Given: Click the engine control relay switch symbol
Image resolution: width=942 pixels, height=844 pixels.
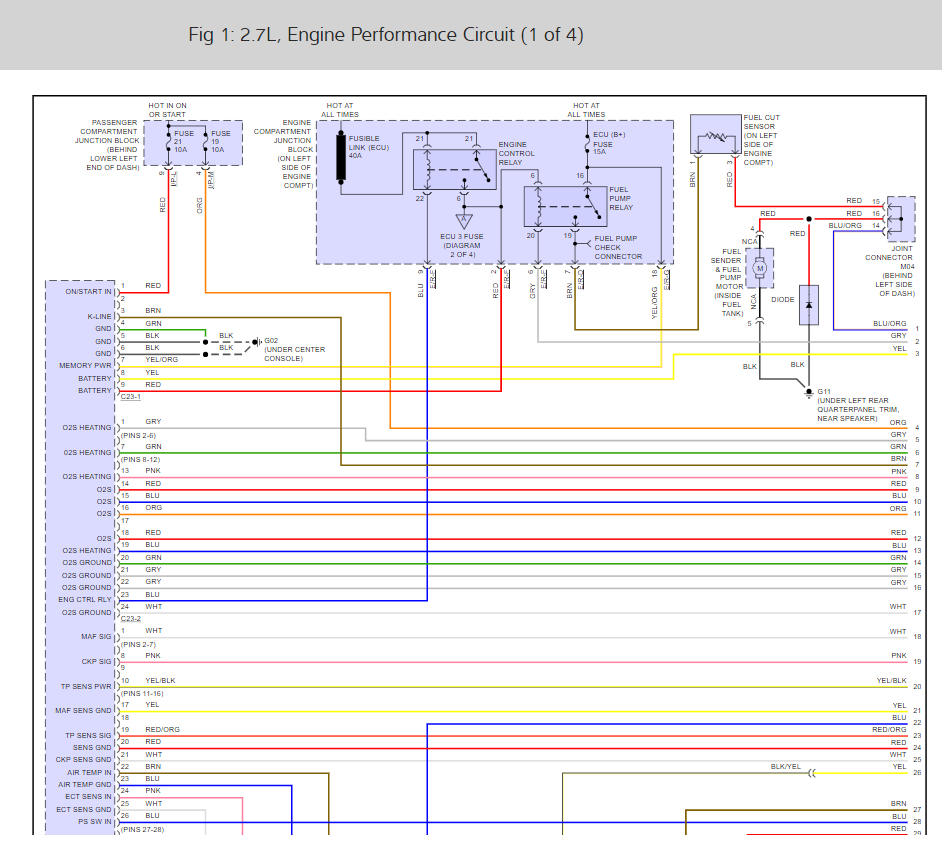Looking at the screenshot, I should point(480,170).
